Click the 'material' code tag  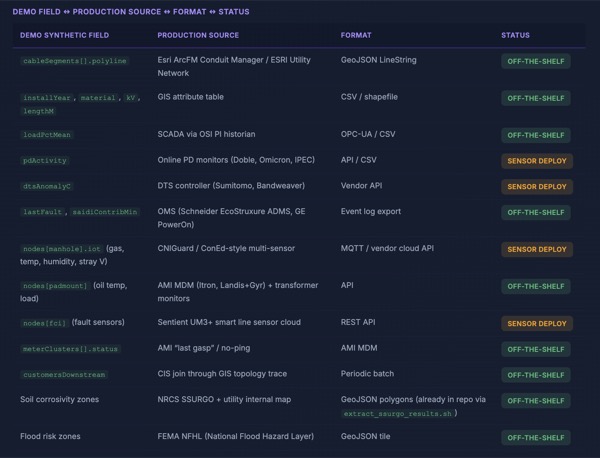click(x=98, y=98)
